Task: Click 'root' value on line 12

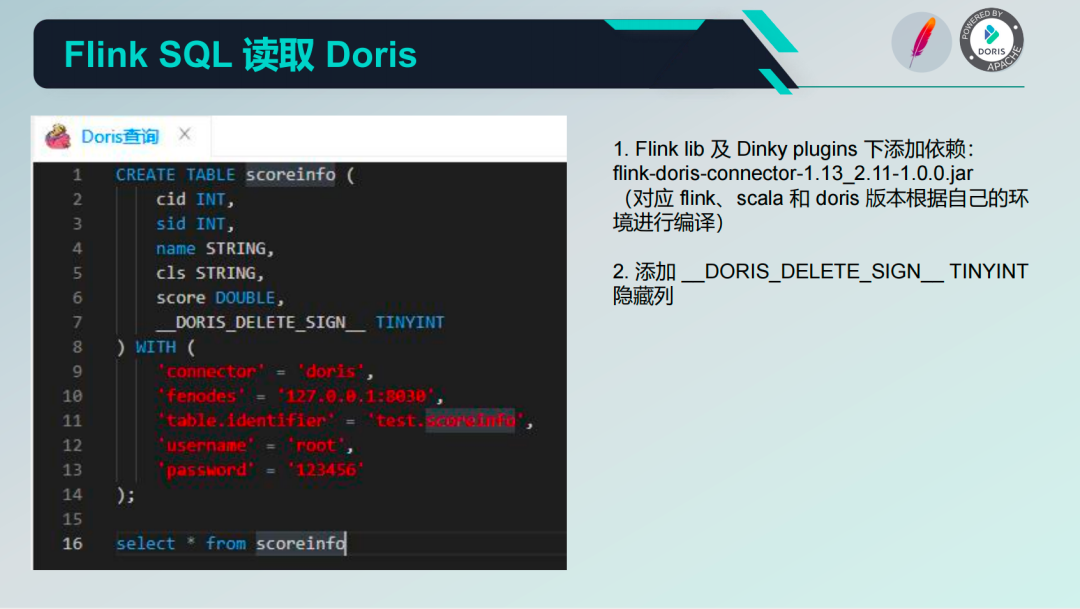Action: pyautogui.click(x=315, y=445)
